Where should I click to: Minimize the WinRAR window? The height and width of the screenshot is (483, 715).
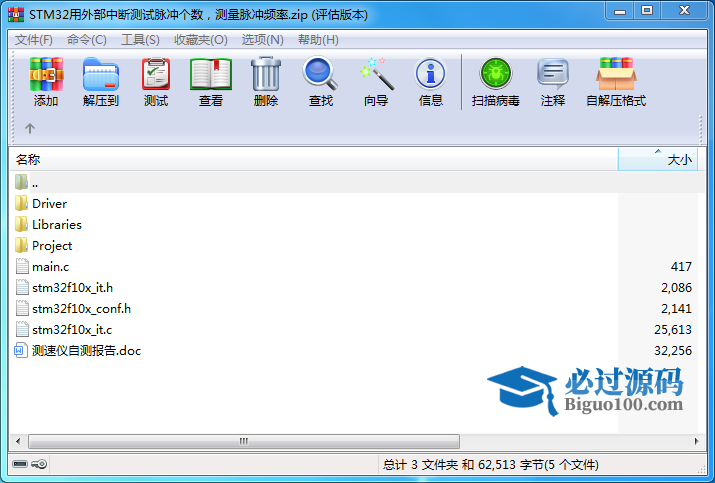pos(620,11)
